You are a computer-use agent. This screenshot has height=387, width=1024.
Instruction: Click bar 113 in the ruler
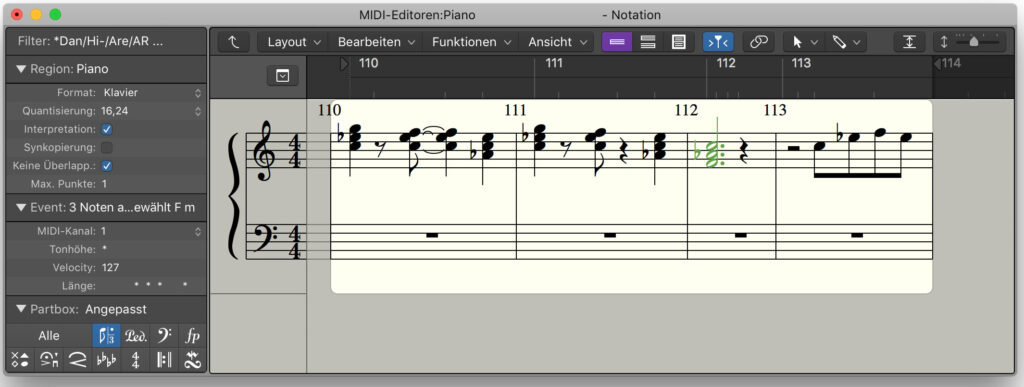point(801,63)
